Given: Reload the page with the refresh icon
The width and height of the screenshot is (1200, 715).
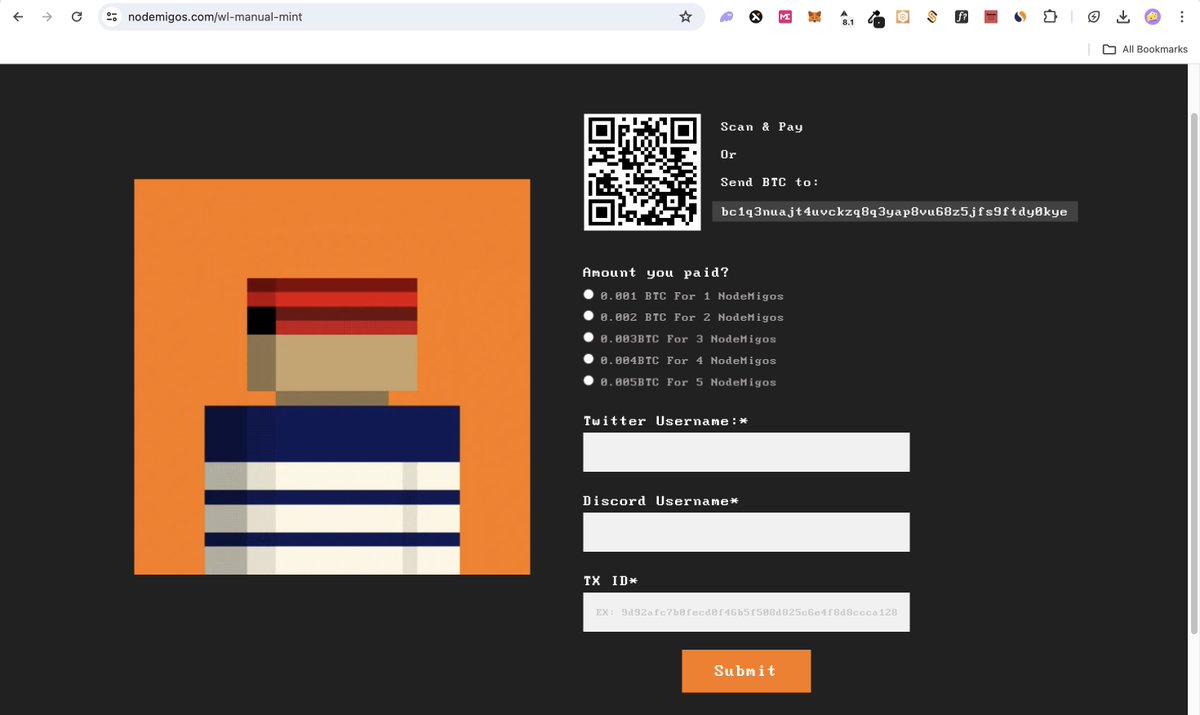Looking at the screenshot, I should point(77,17).
